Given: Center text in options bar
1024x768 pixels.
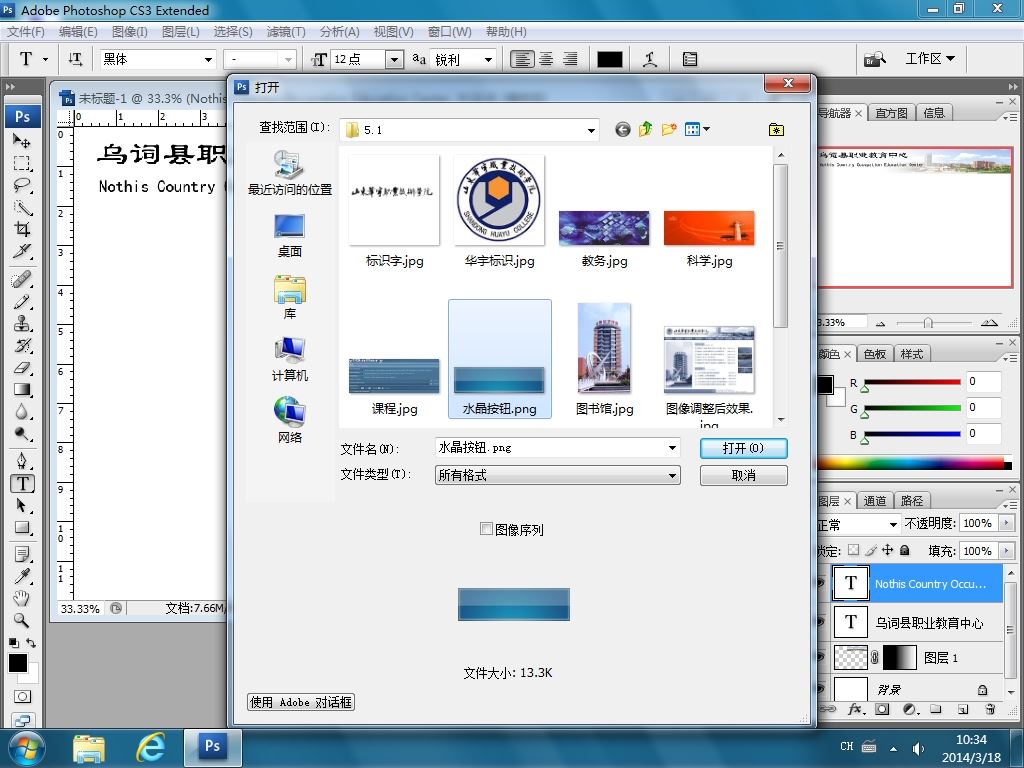Looking at the screenshot, I should point(546,59).
